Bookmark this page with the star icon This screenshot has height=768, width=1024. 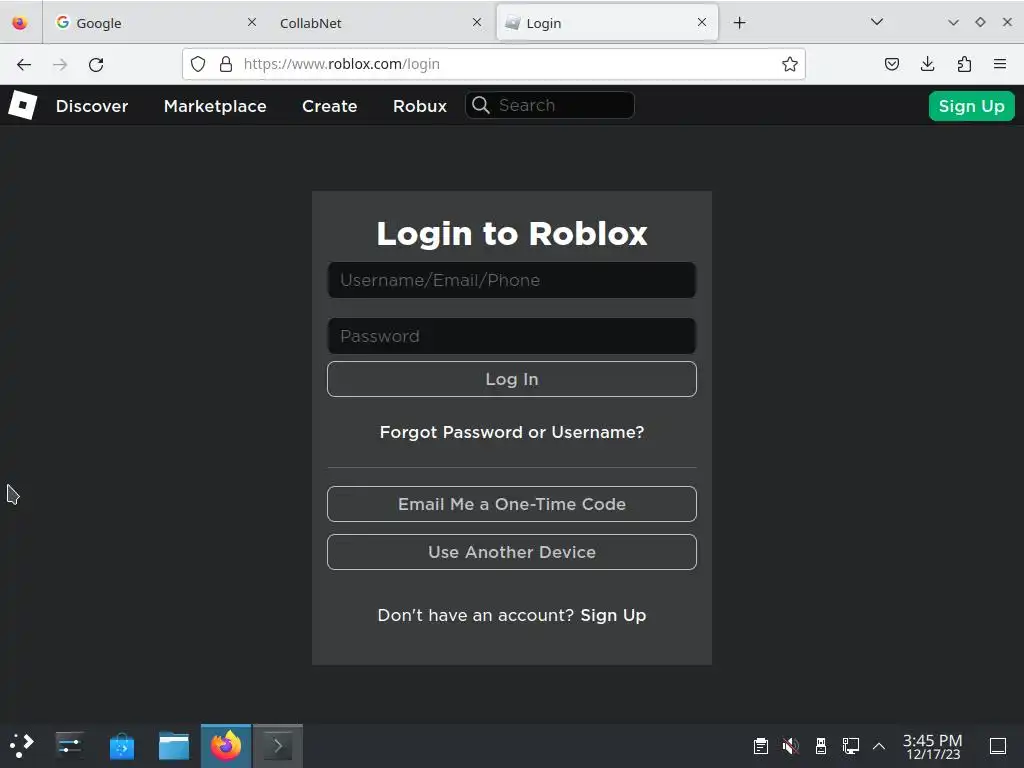tap(790, 64)
